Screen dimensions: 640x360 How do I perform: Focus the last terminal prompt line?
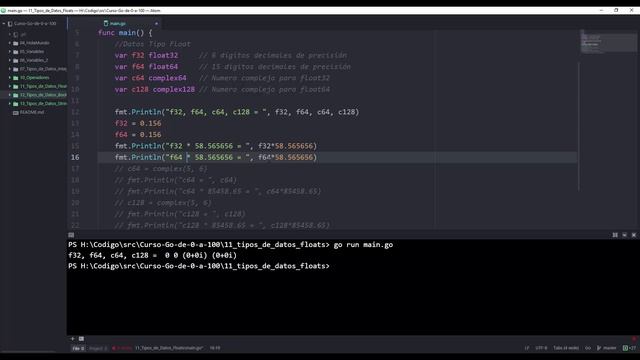click(199, 266)
